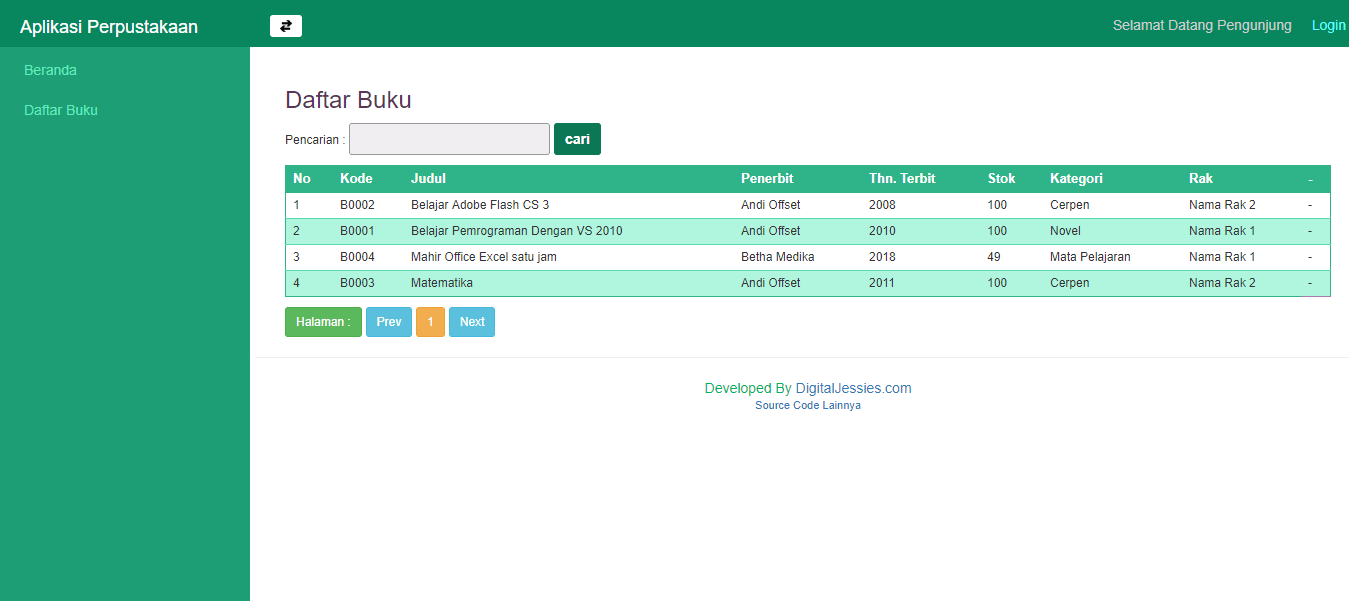Select page 1 in pagination
The width and height of the screenshot is (1349, 601).
[x=430, y=321]
